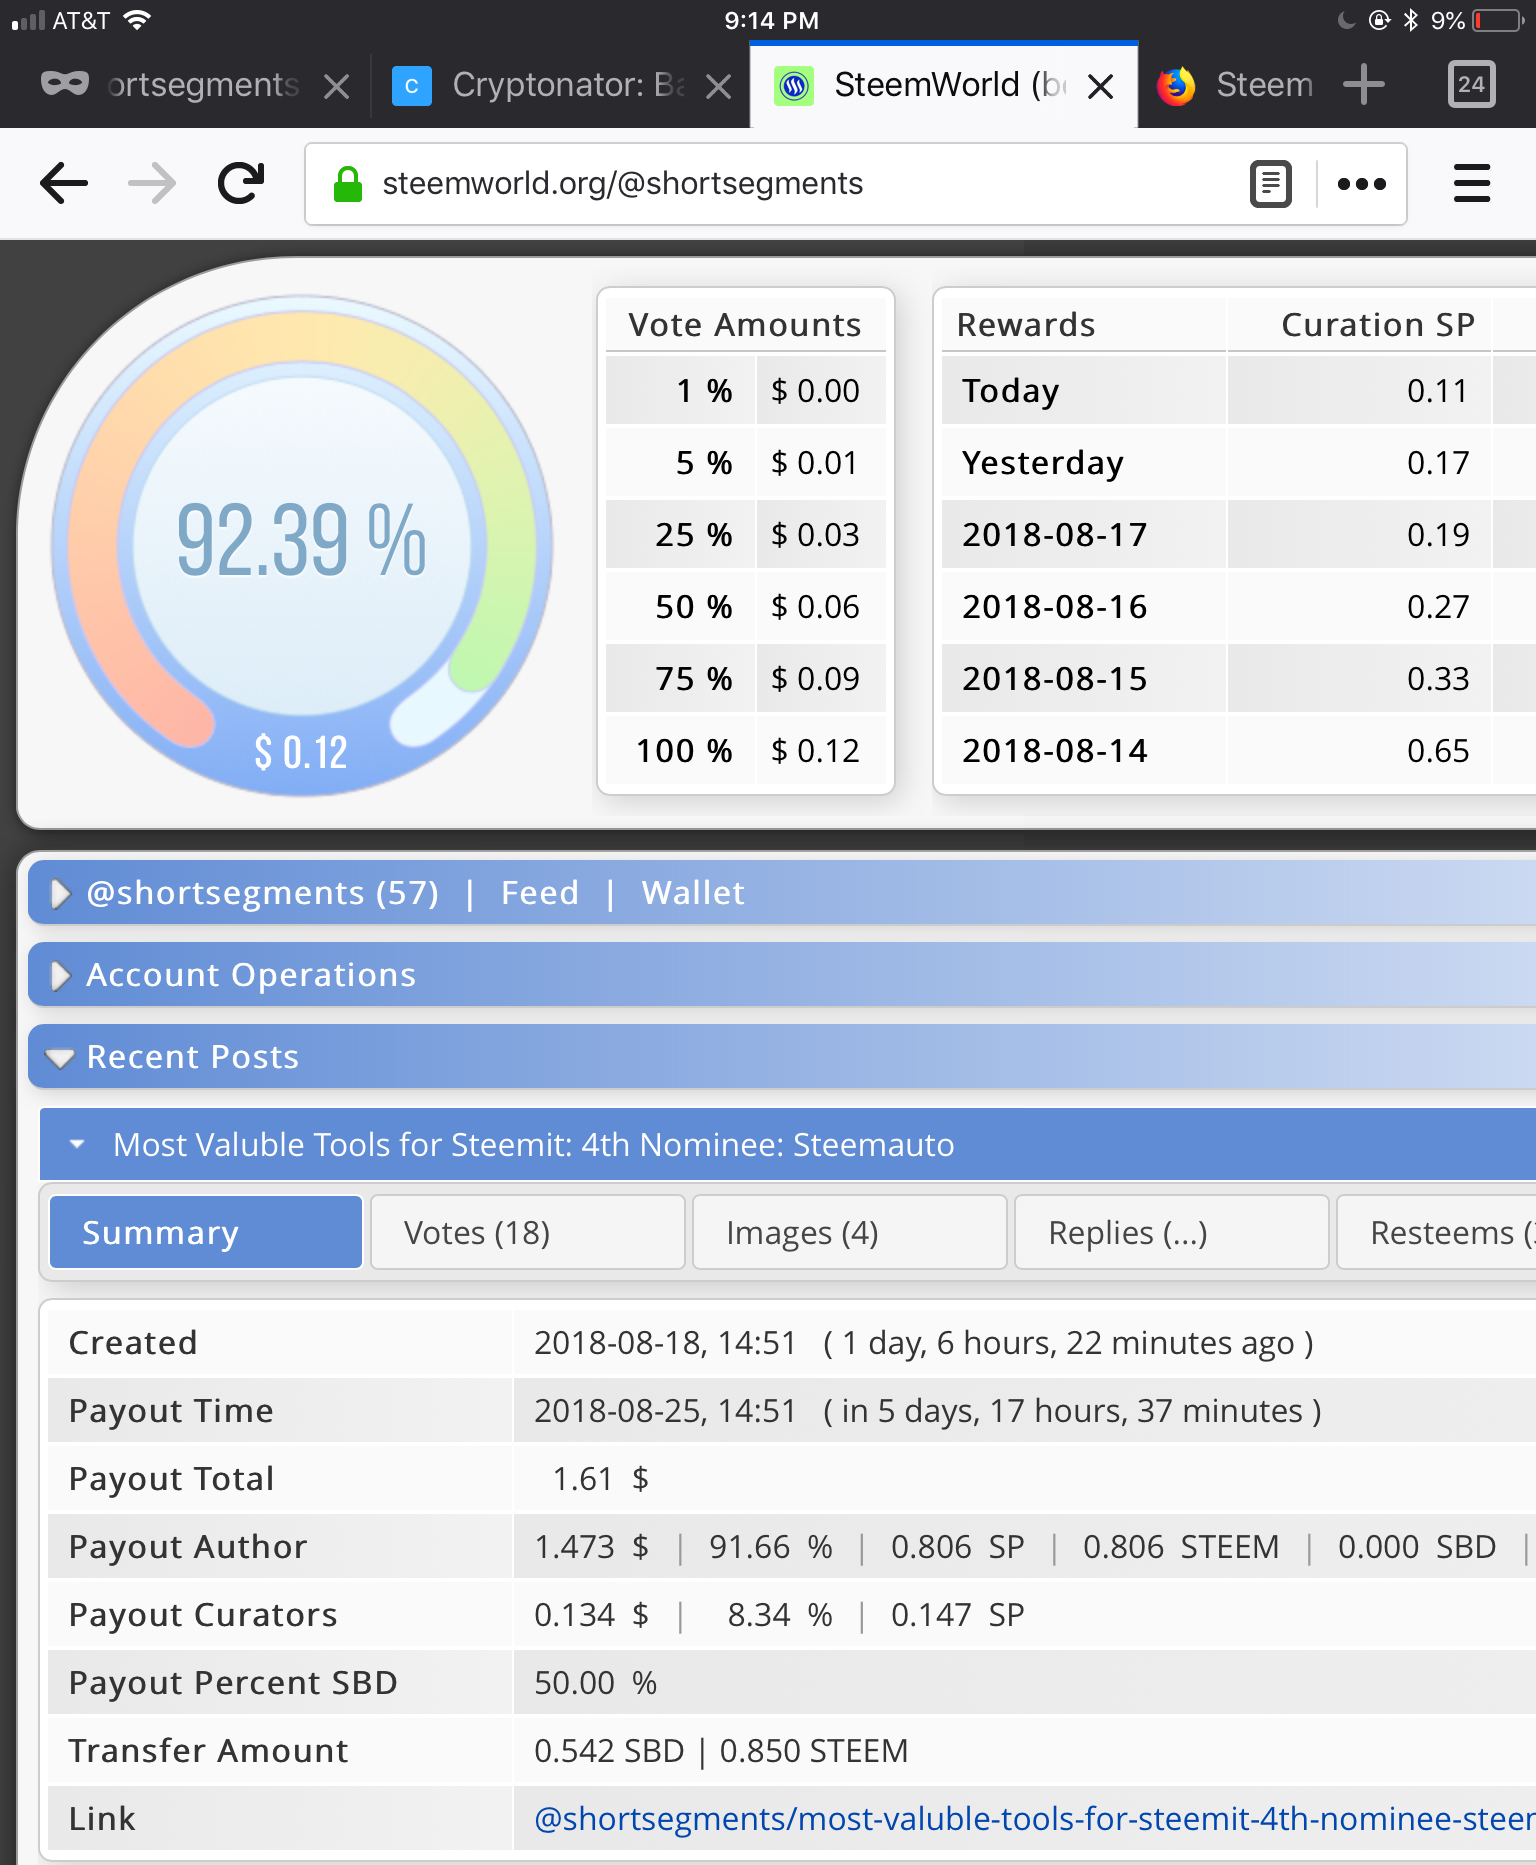Image resolution: width=1536 pixels, height=1865 pixels.
Task: Go back with the browser back arrow
Action: [64, 184]
